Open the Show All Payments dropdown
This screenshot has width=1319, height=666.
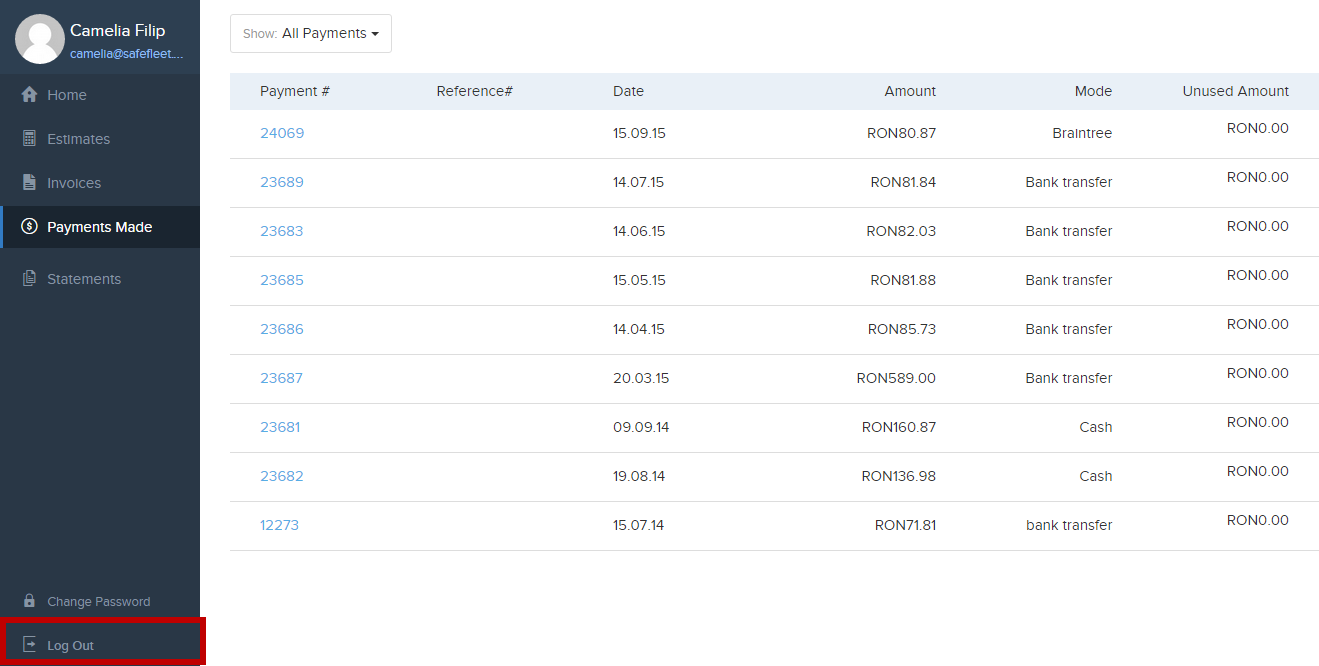[x=310, y=33]
